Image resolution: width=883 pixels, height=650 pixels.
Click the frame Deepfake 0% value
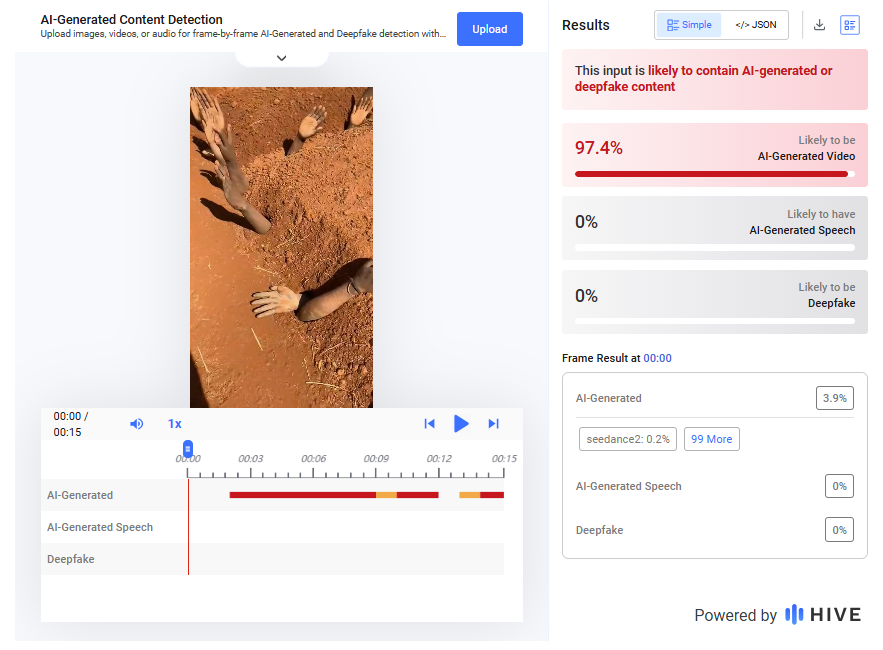839,530
